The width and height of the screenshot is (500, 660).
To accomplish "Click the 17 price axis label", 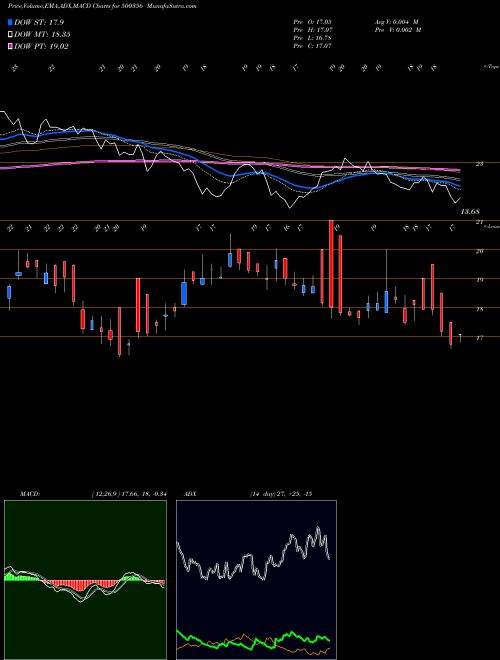I will point(479,338).
